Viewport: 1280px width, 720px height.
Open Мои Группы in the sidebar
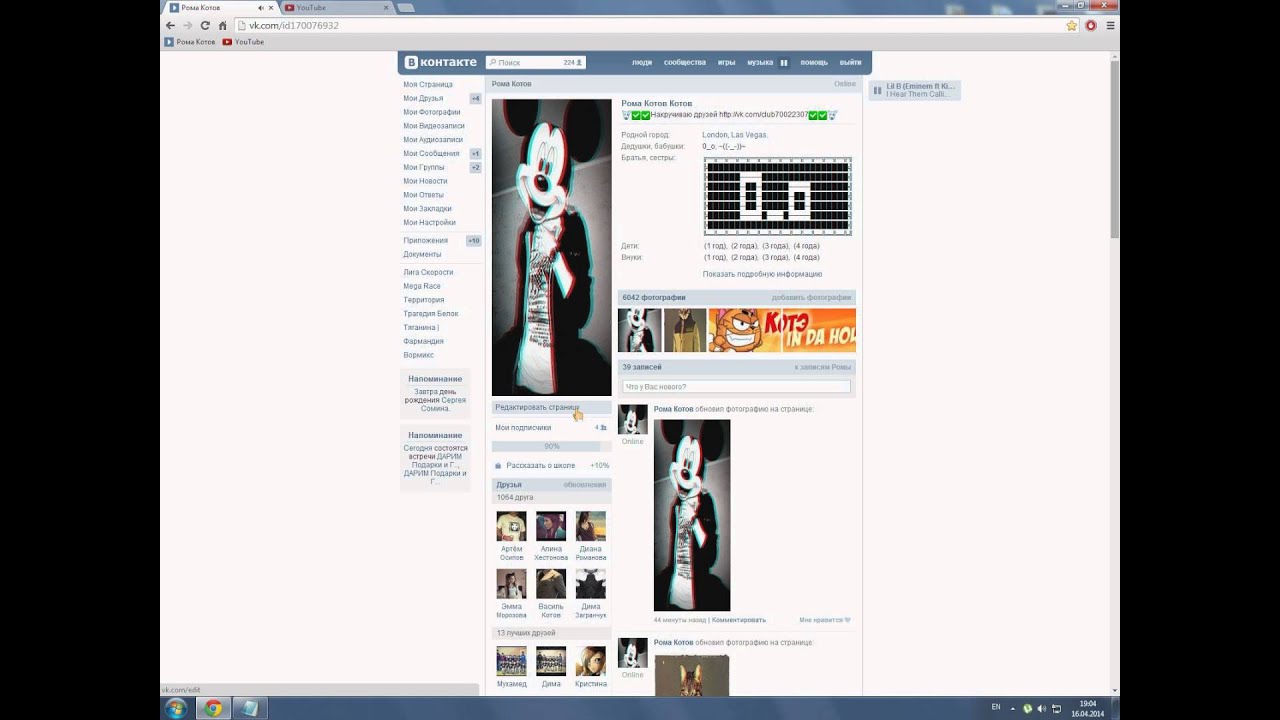tap(424, 167)
